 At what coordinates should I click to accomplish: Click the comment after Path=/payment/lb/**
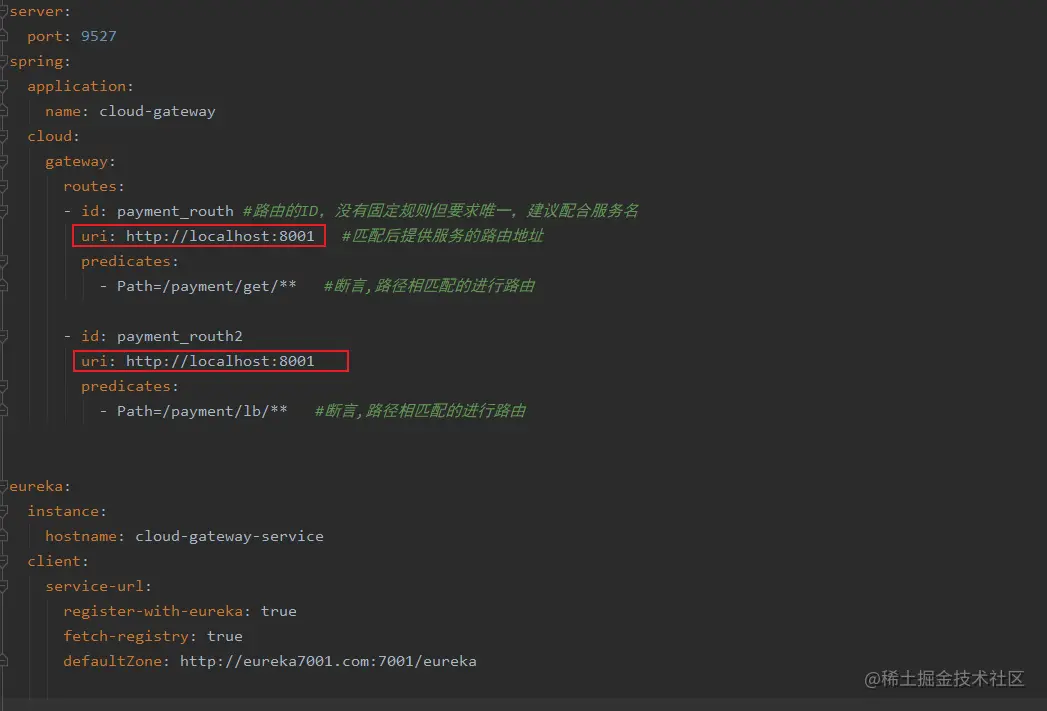[420, 411]
